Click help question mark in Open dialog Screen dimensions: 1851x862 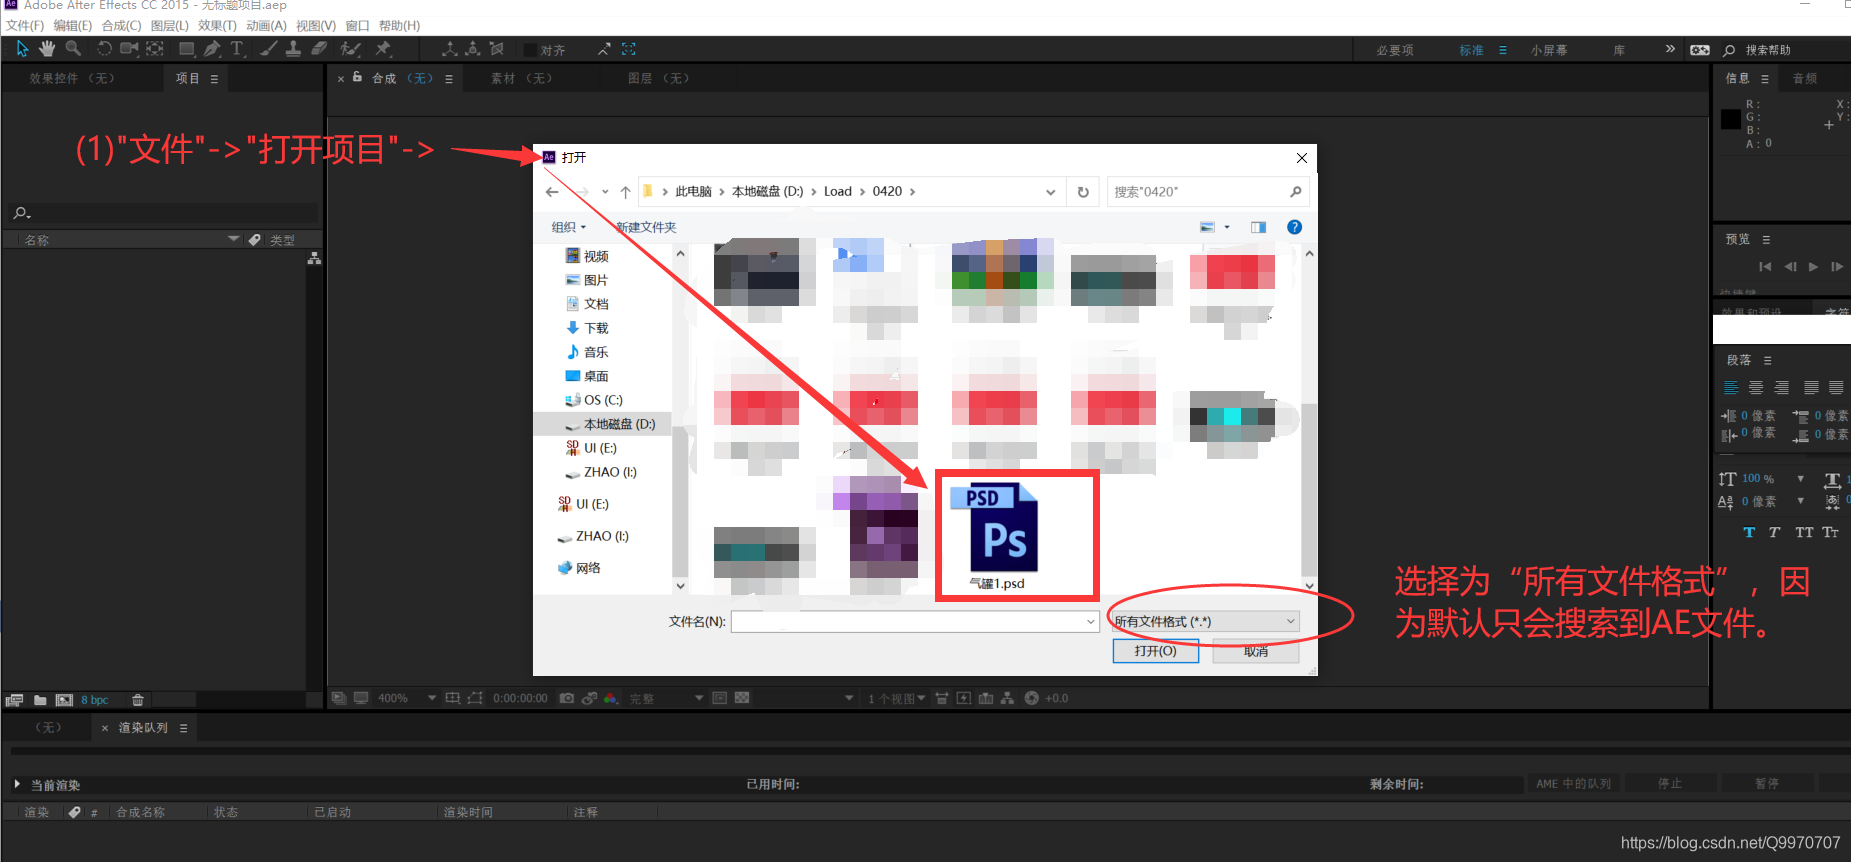pos(1294,227)
